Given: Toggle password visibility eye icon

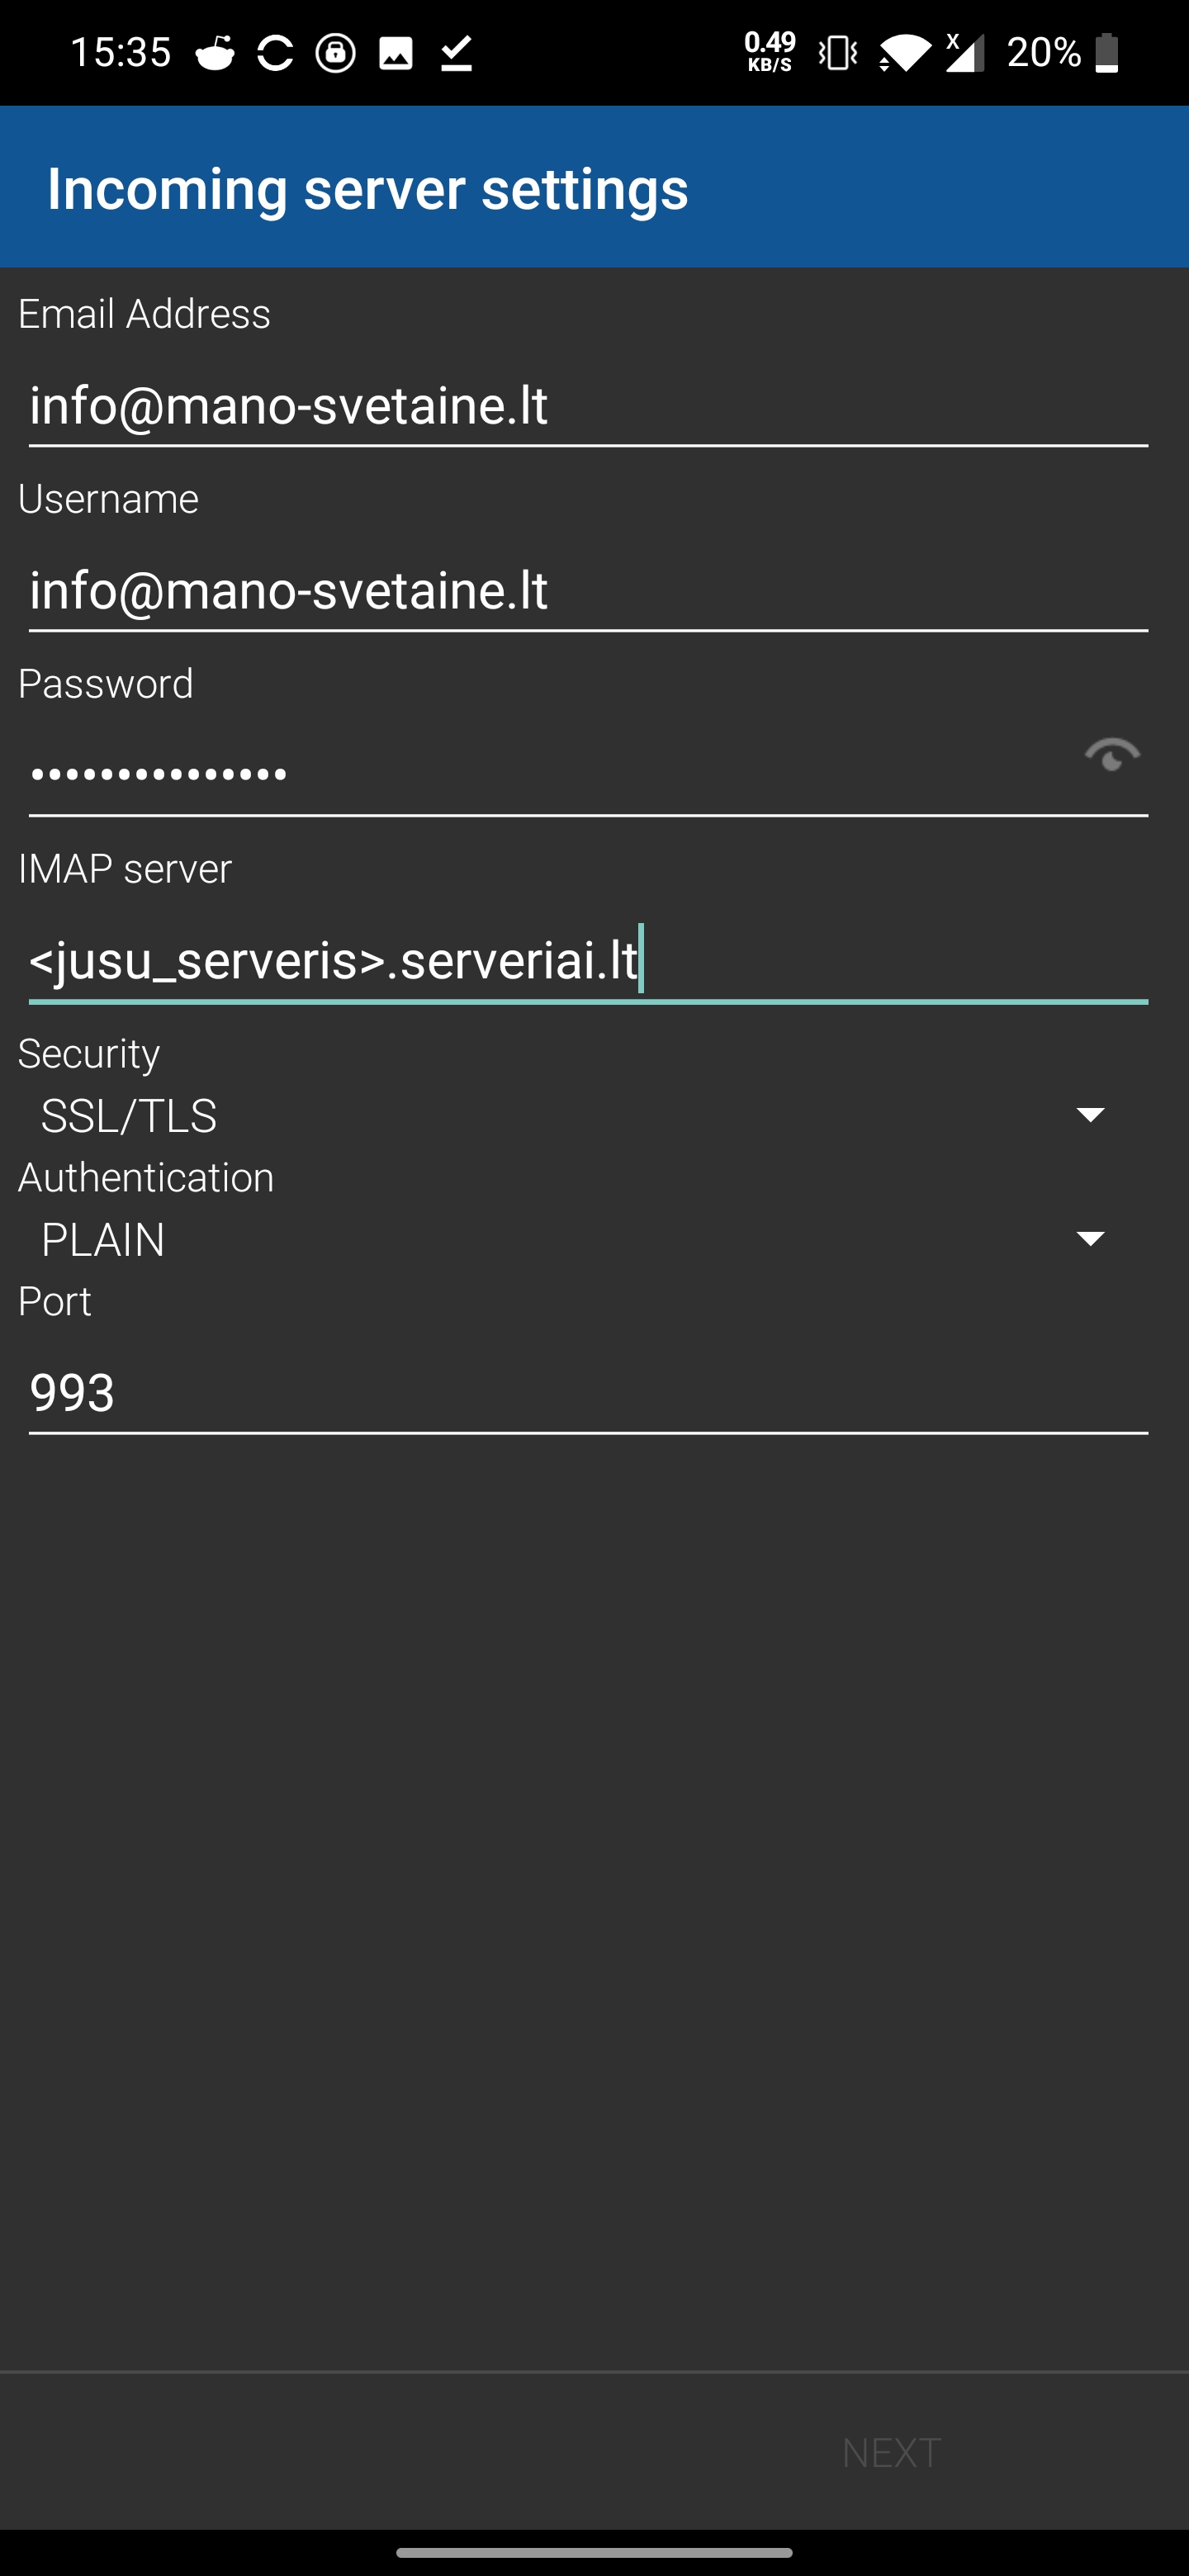Looking at the screenshot, I should 1112,756.
